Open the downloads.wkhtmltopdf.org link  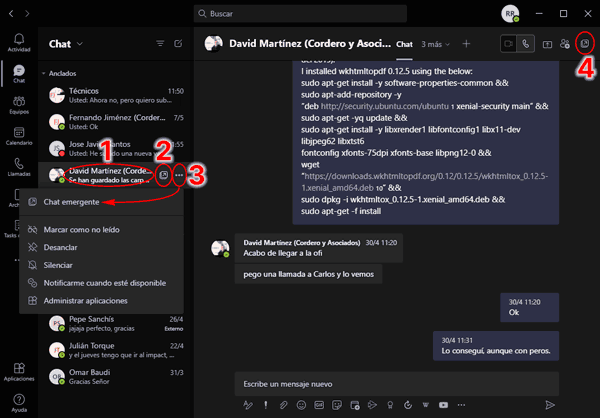tap(424, 182)
